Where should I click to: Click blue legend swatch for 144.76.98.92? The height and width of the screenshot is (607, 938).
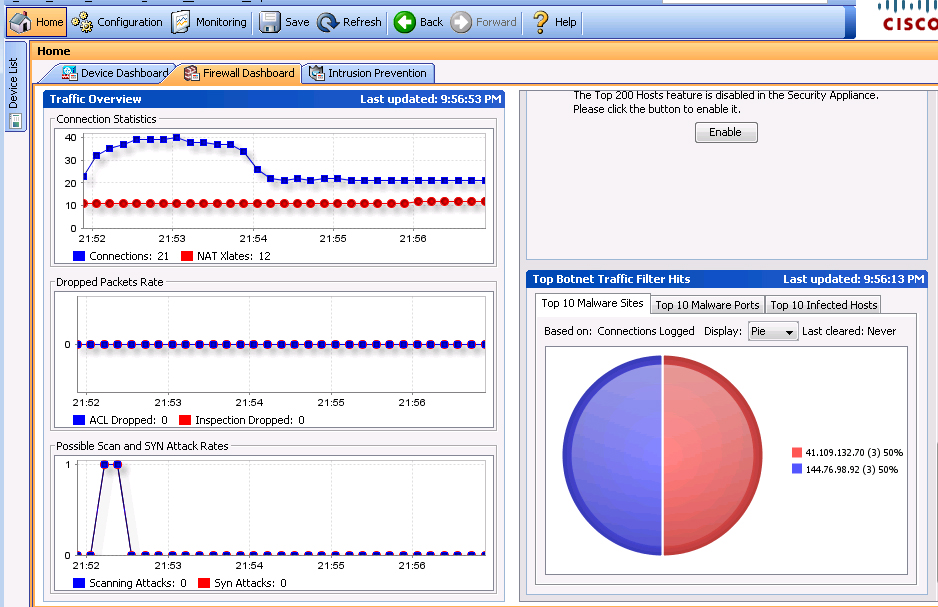click(x=797, y=468)
